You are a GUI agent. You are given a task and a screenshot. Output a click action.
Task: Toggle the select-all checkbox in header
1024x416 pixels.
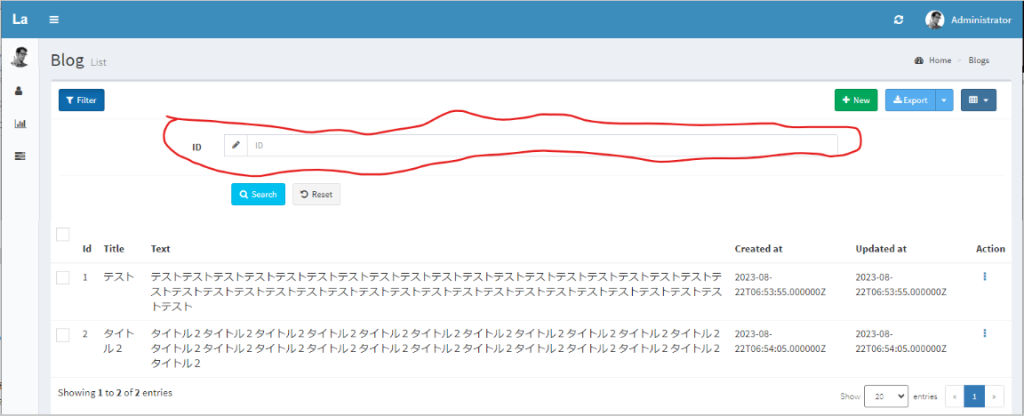pyautogui.click(x=63, y=234)
